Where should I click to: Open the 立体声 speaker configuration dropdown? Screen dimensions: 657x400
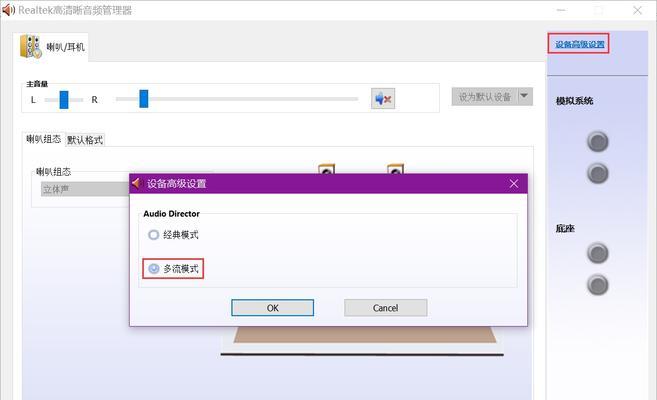click(85, 189)
